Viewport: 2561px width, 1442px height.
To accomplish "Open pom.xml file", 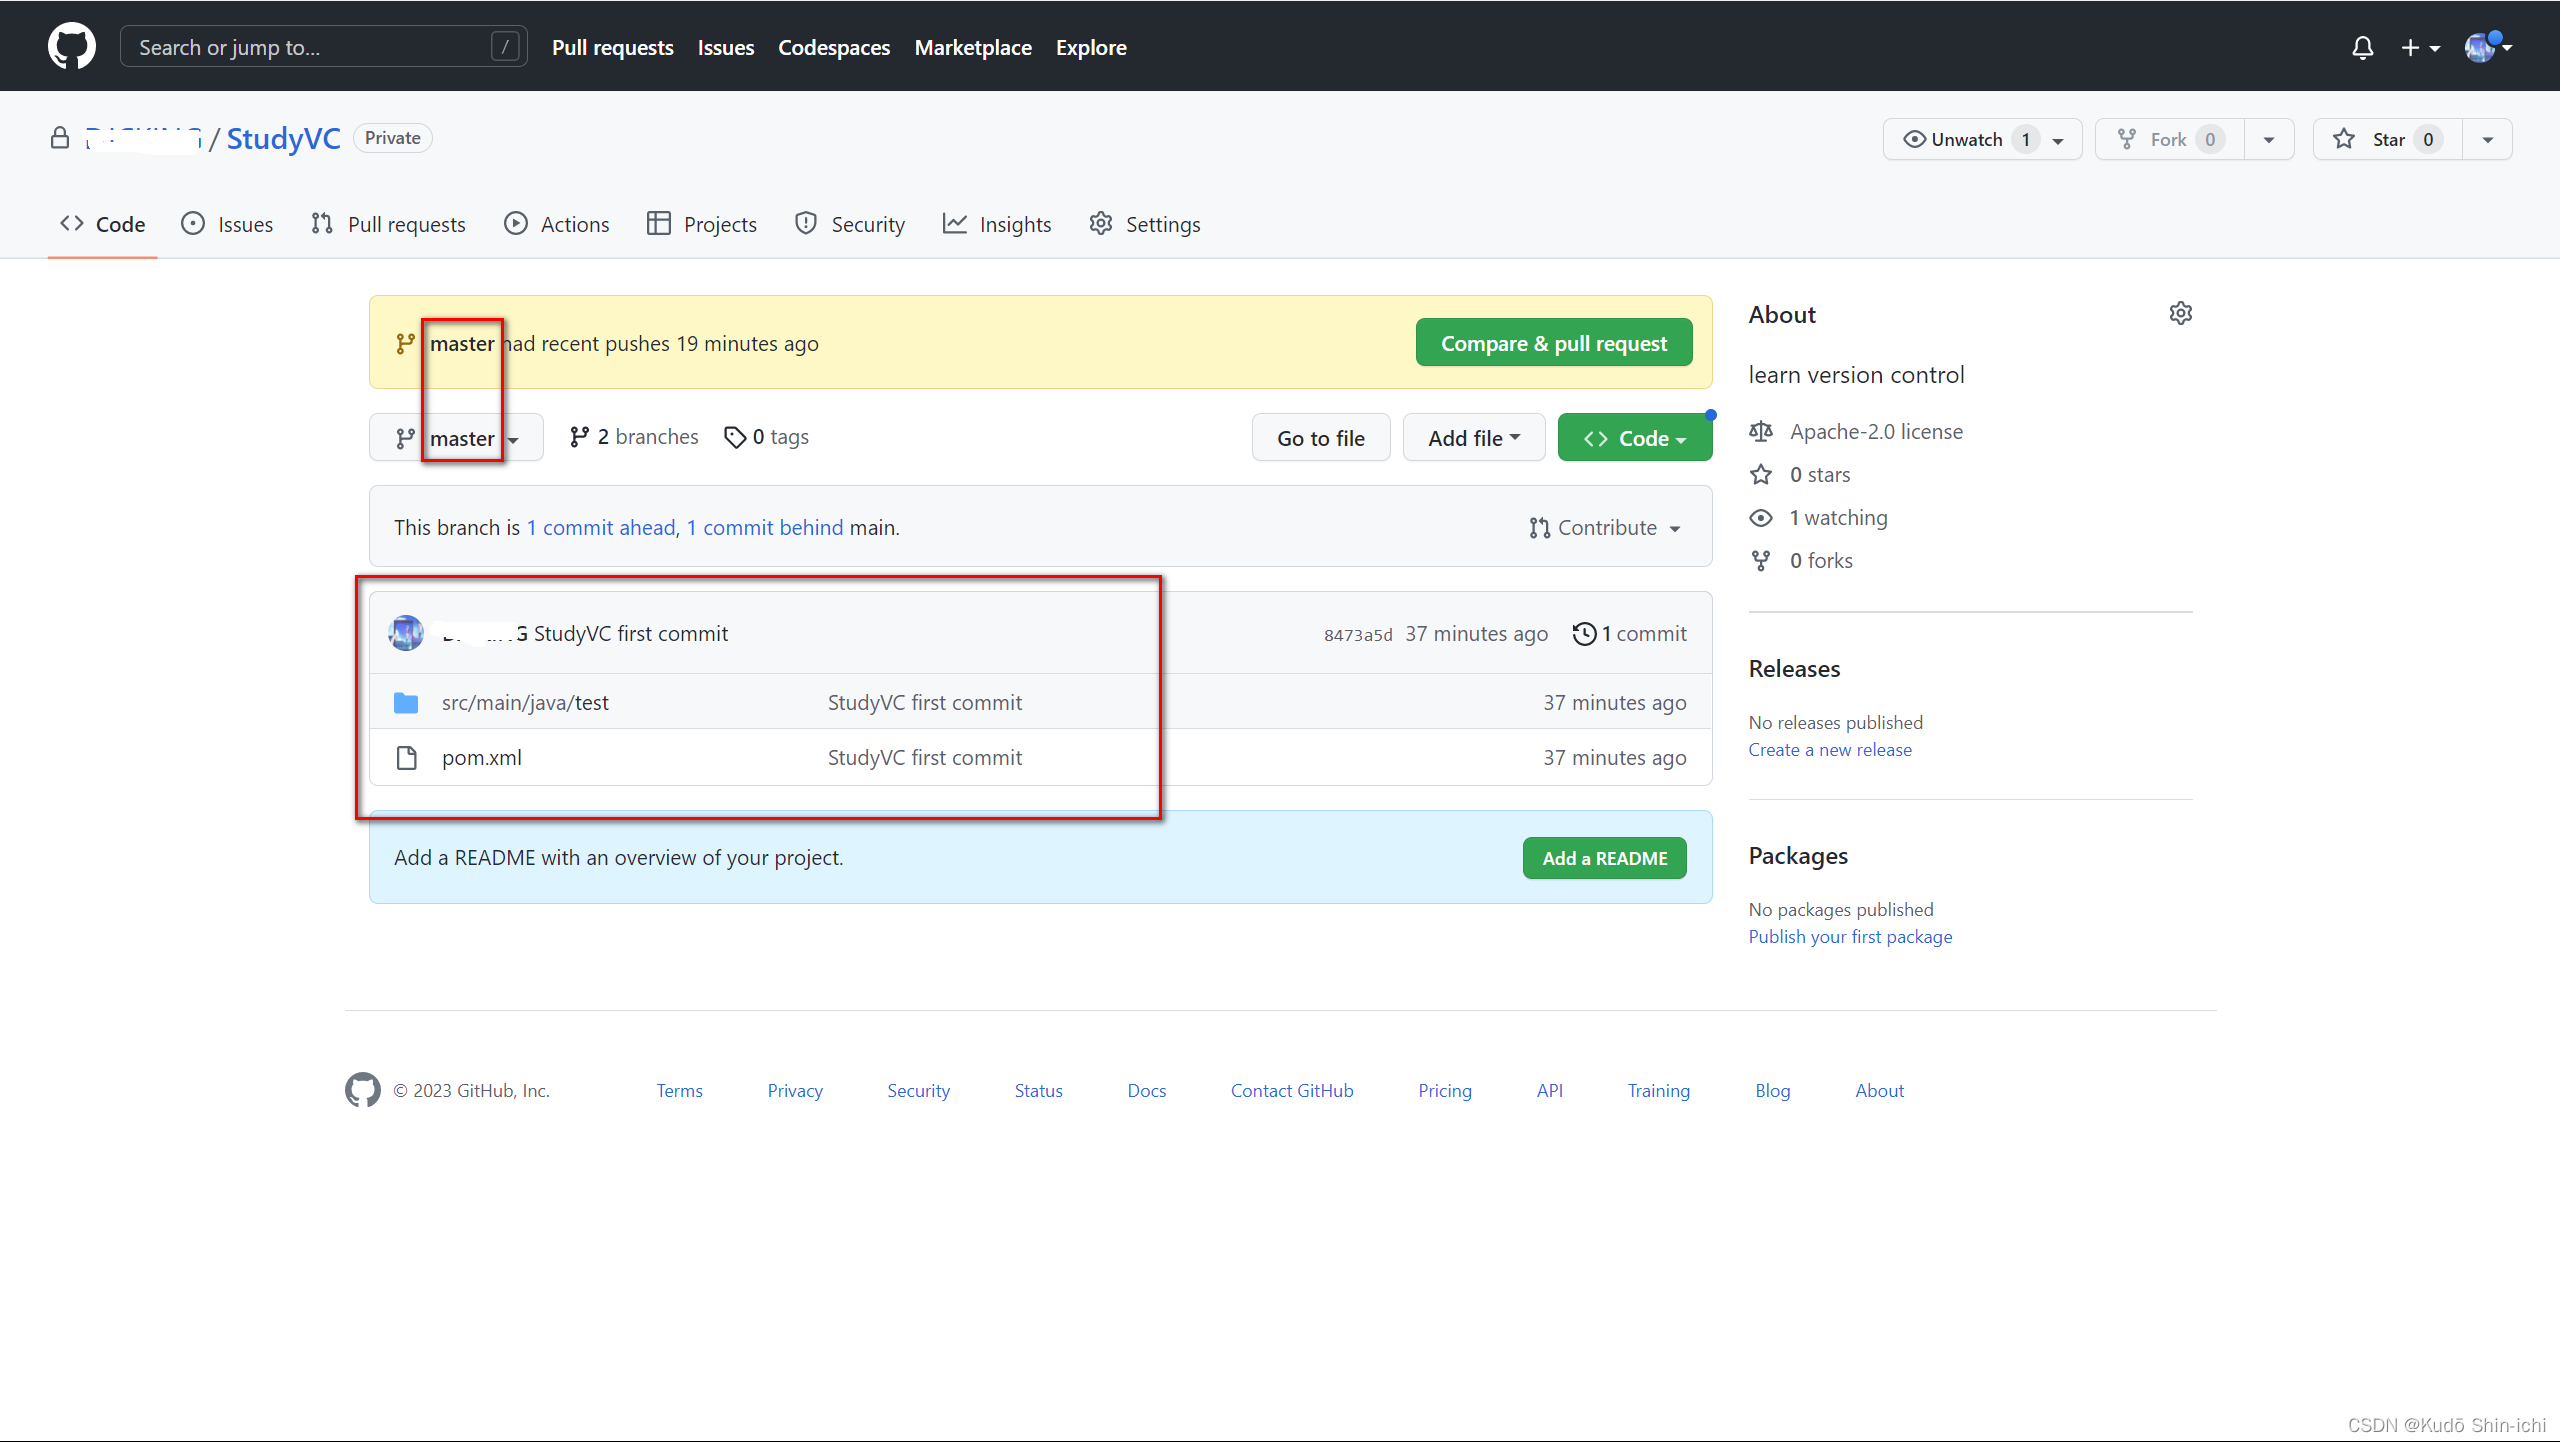I will (481, 758).
